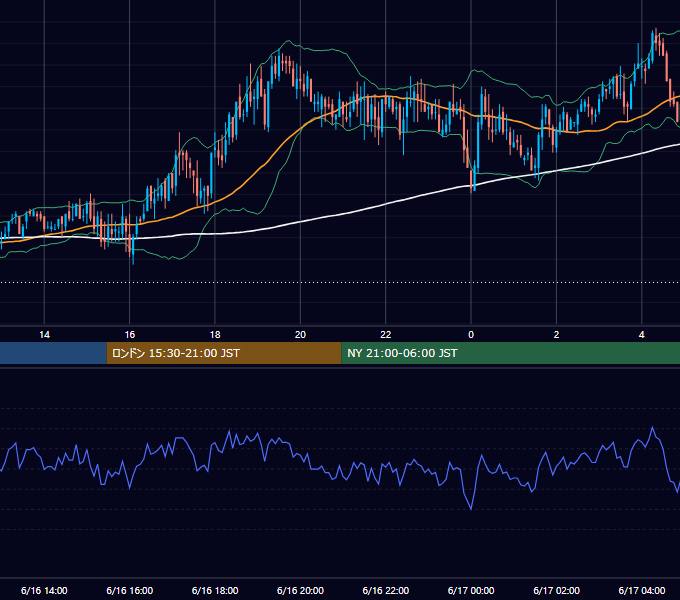Click the 6/16 14:00 label on oscillator axis
The width and height of the screenshot is (680, 600).
click(44, 590)
